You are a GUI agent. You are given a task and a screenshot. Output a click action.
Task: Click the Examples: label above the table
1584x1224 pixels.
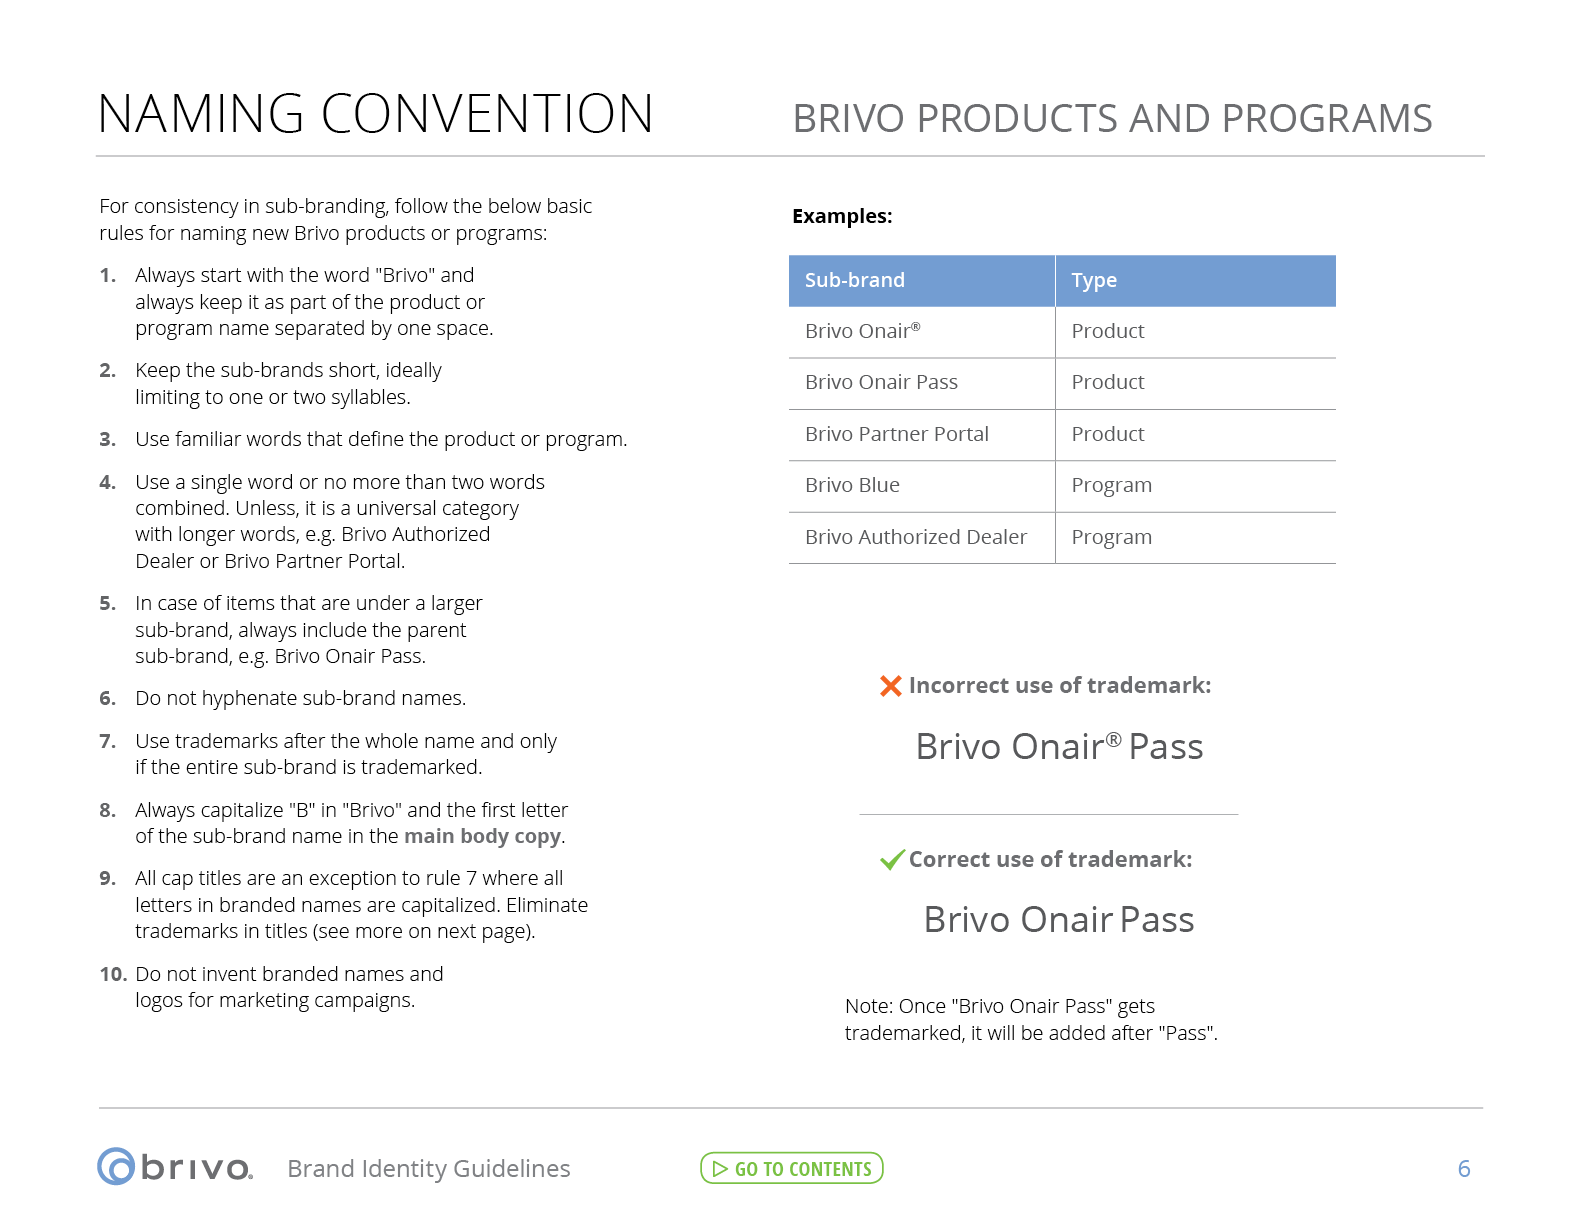(842, 216)
